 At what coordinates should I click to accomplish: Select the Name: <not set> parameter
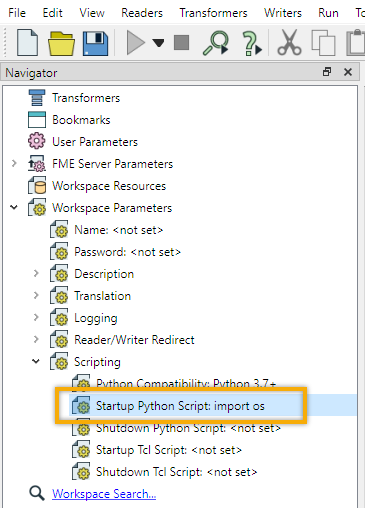118,230
